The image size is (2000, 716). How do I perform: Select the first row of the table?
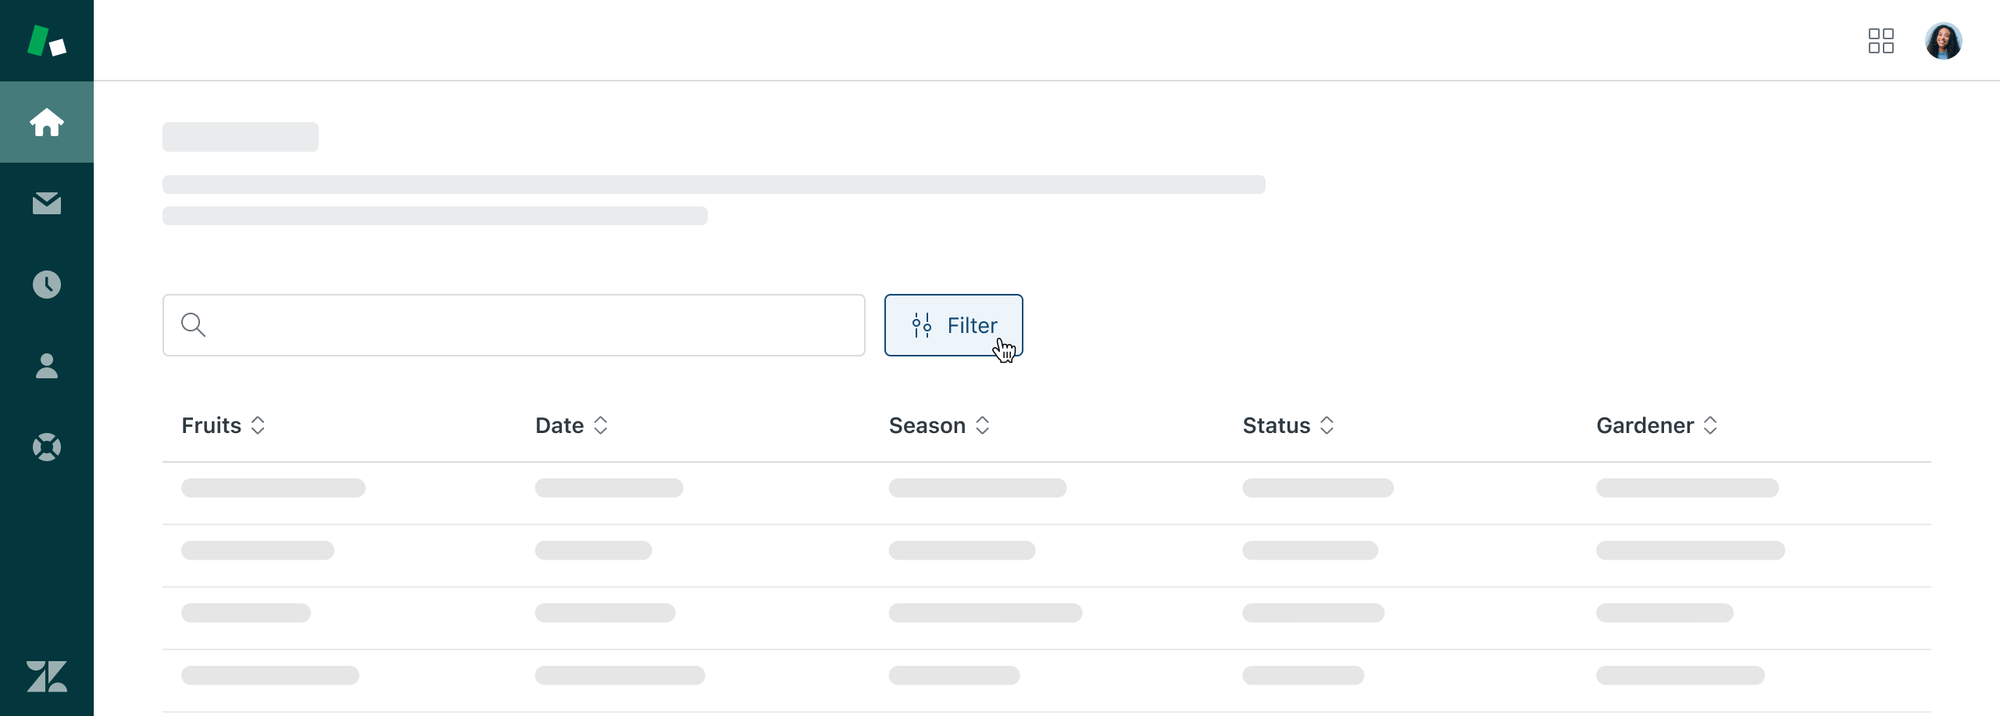[1000, 489]
